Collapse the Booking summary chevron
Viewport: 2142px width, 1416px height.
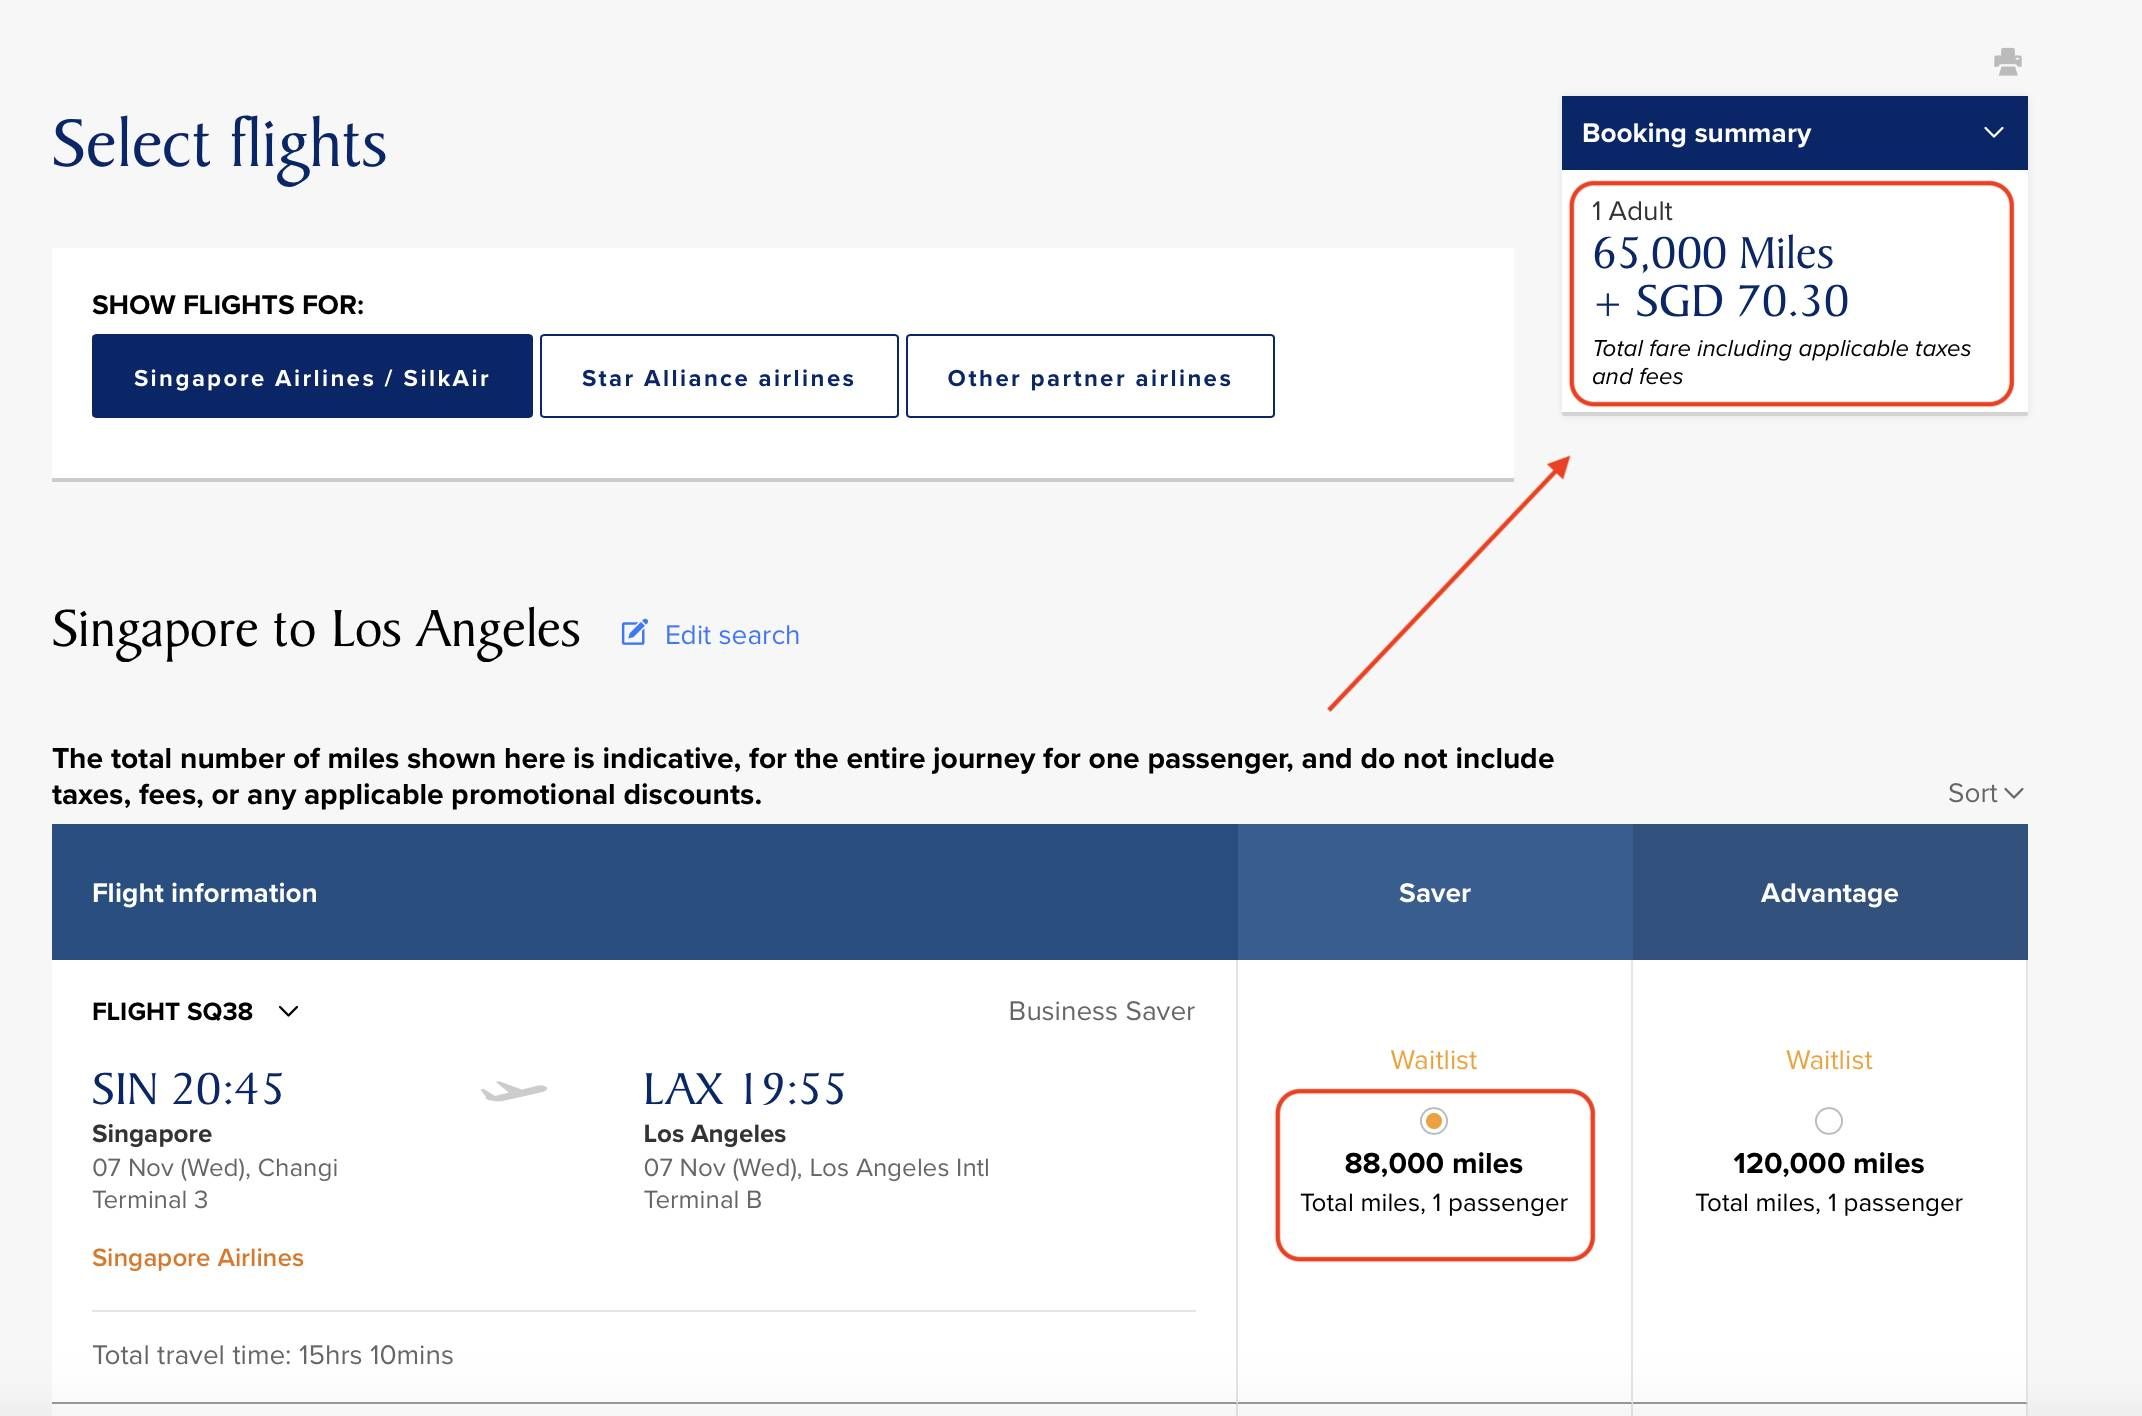coord(1993,133)
